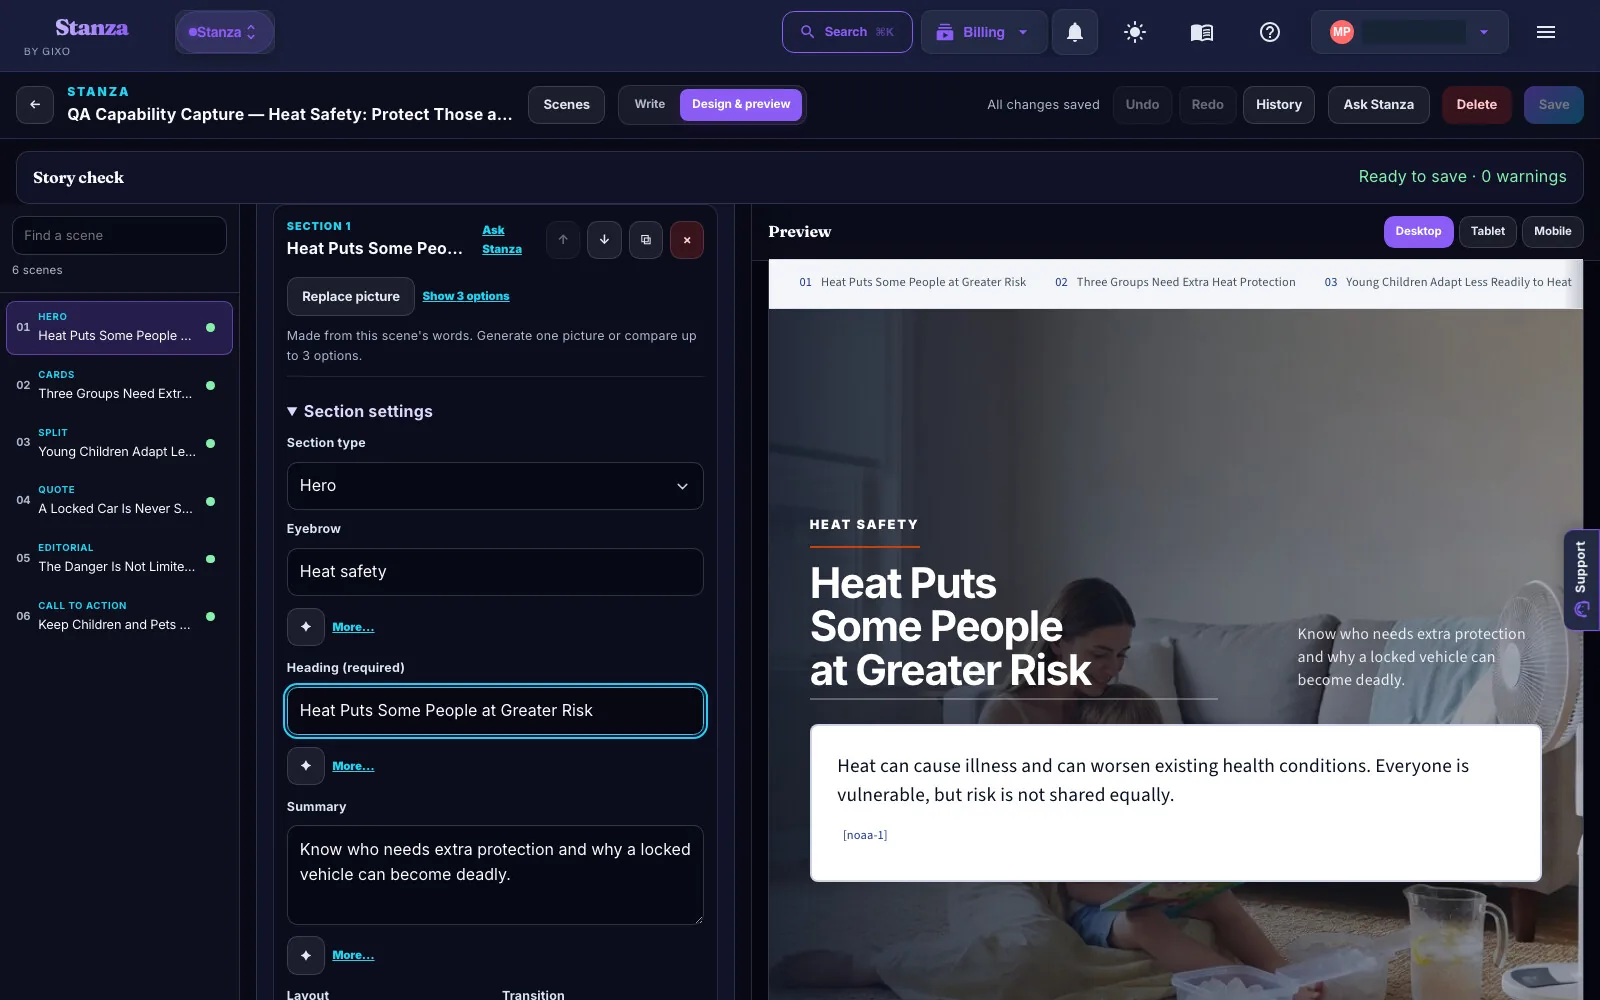Open the documentation book icon

(1201, 32)
